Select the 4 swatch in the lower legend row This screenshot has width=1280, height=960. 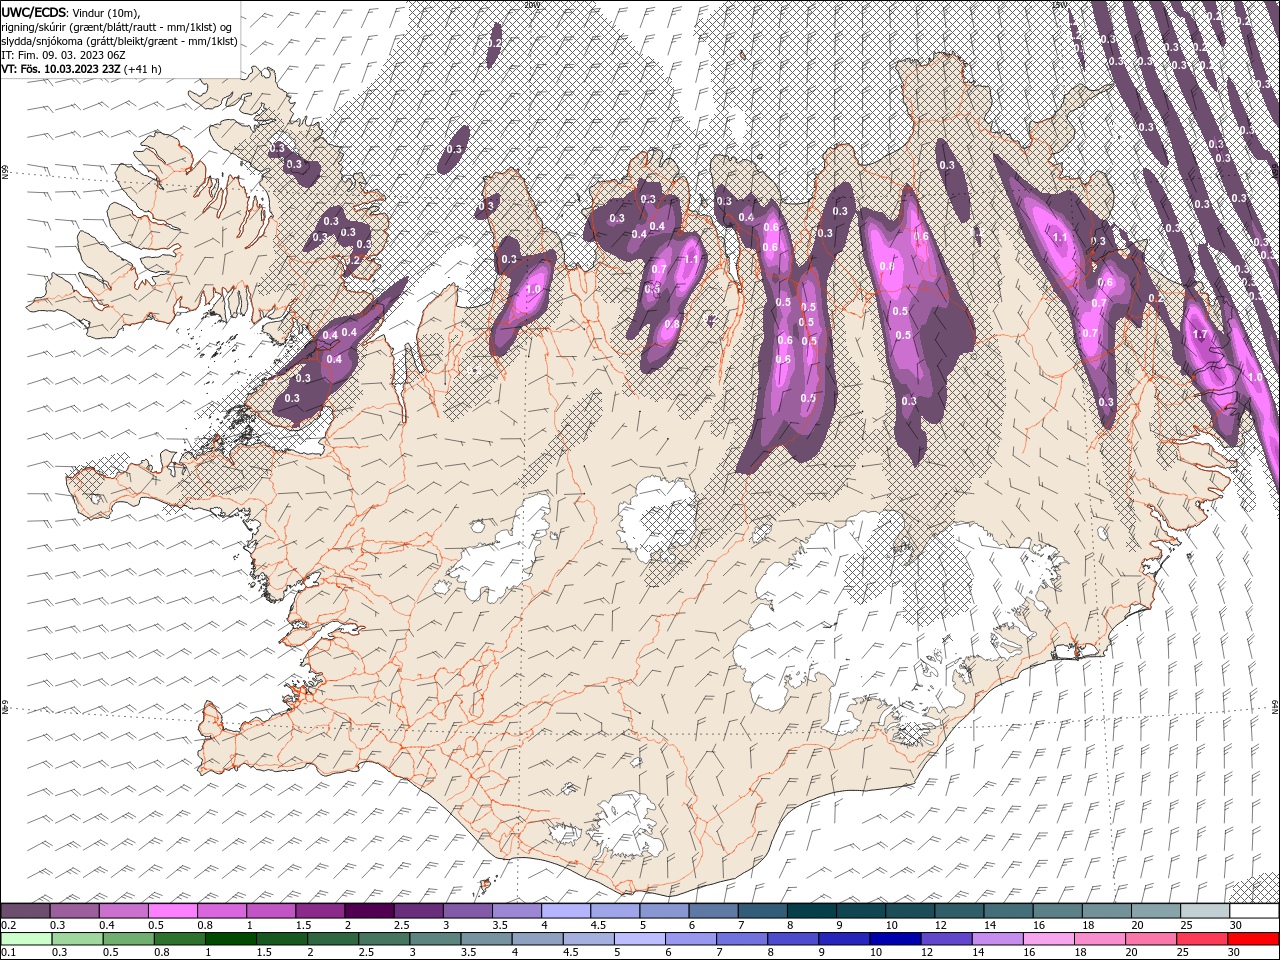pyautogui.click(x=538, y=939)
